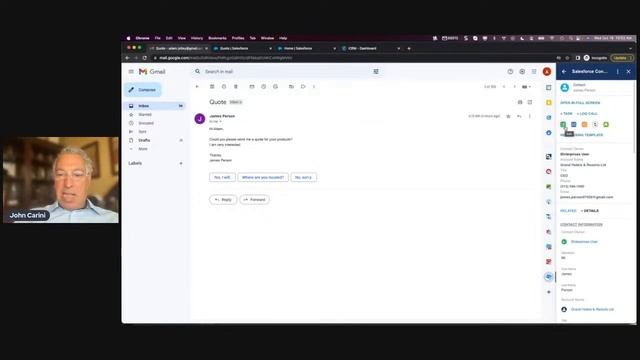Close the Salesforce side panel
Image resolution: width=640 pixels, height=360 pixels.
pyautogui.click(x=629, y=71)
